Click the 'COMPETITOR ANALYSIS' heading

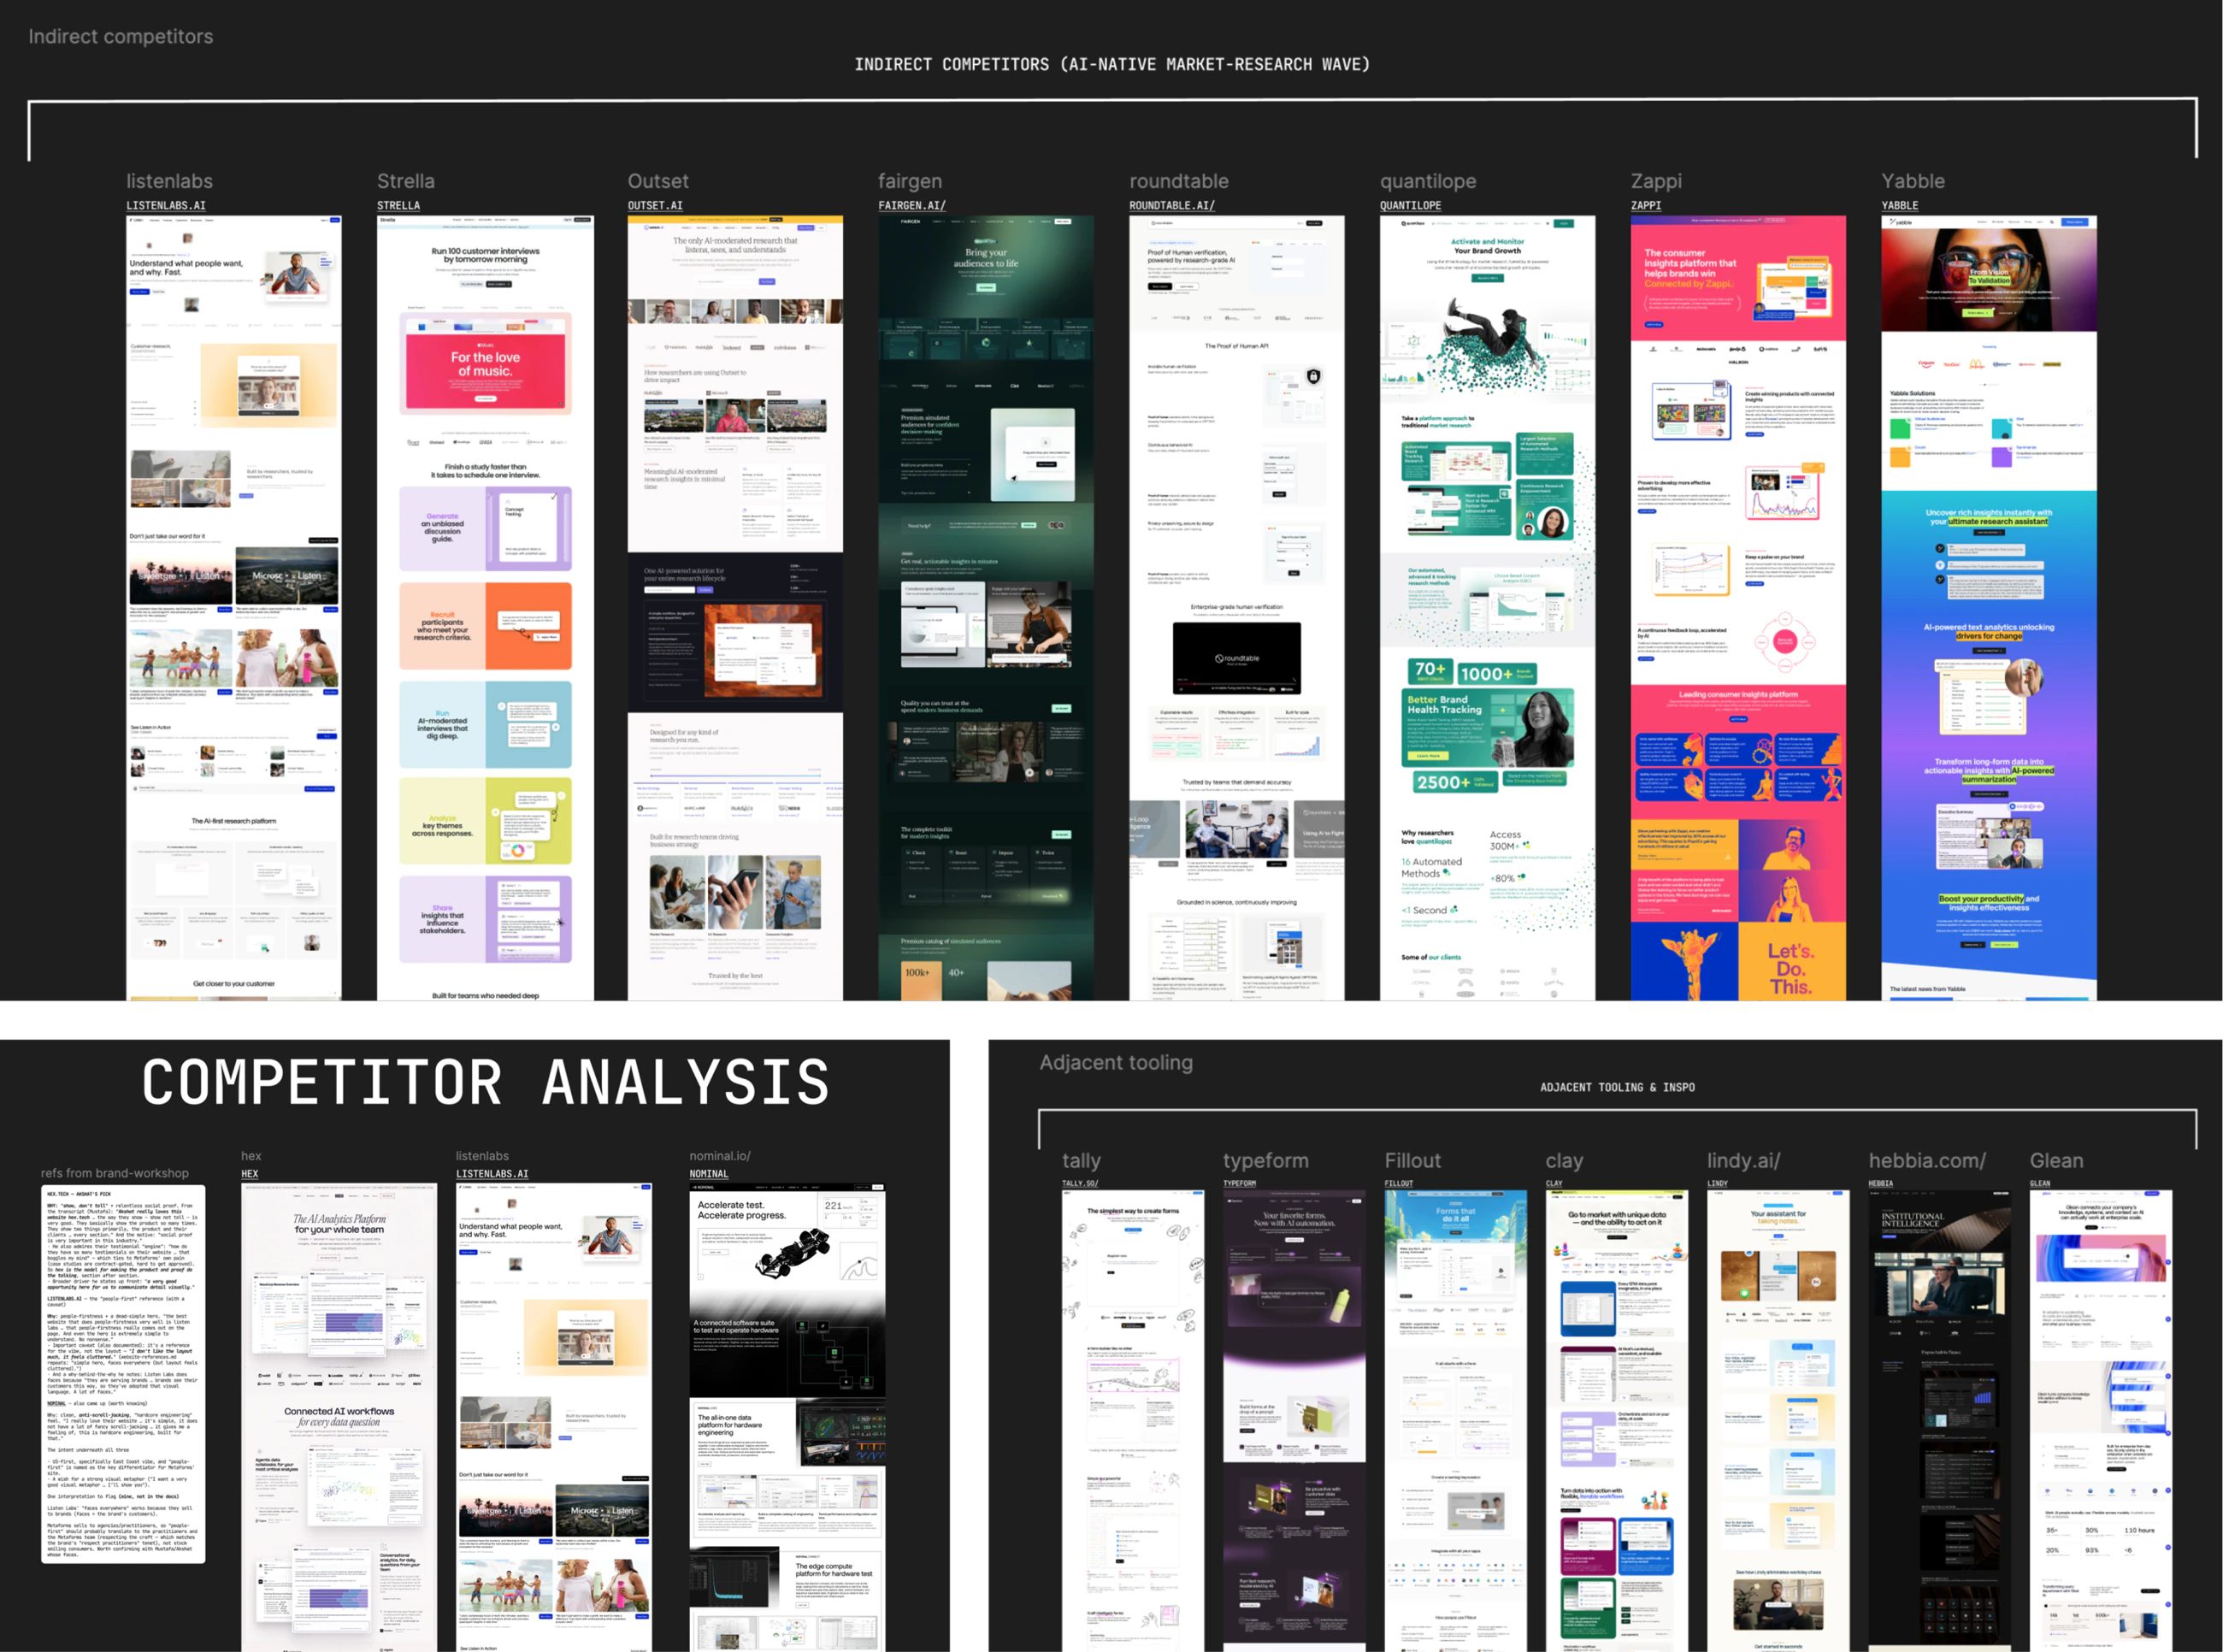click(x=486, y=1082)
